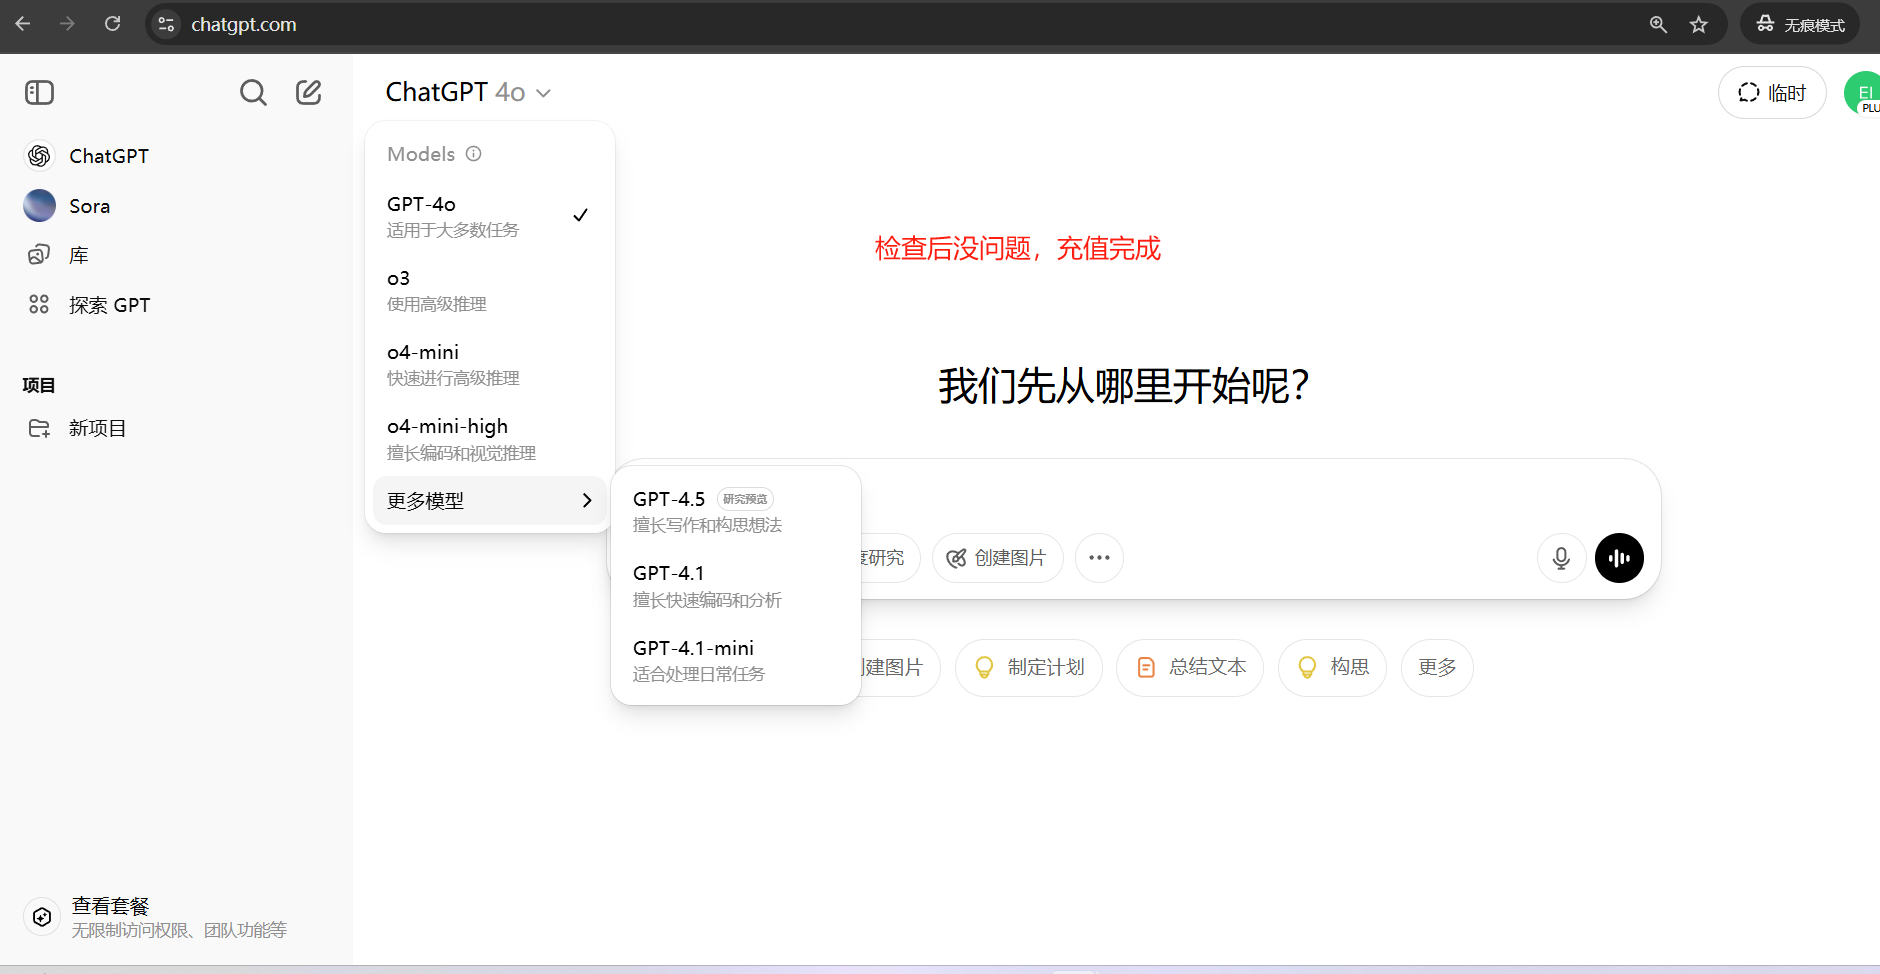Screen dimensions: 1880x974
Task: Click the 构思 suggestion chip
Action: (x=1332, y=668)
